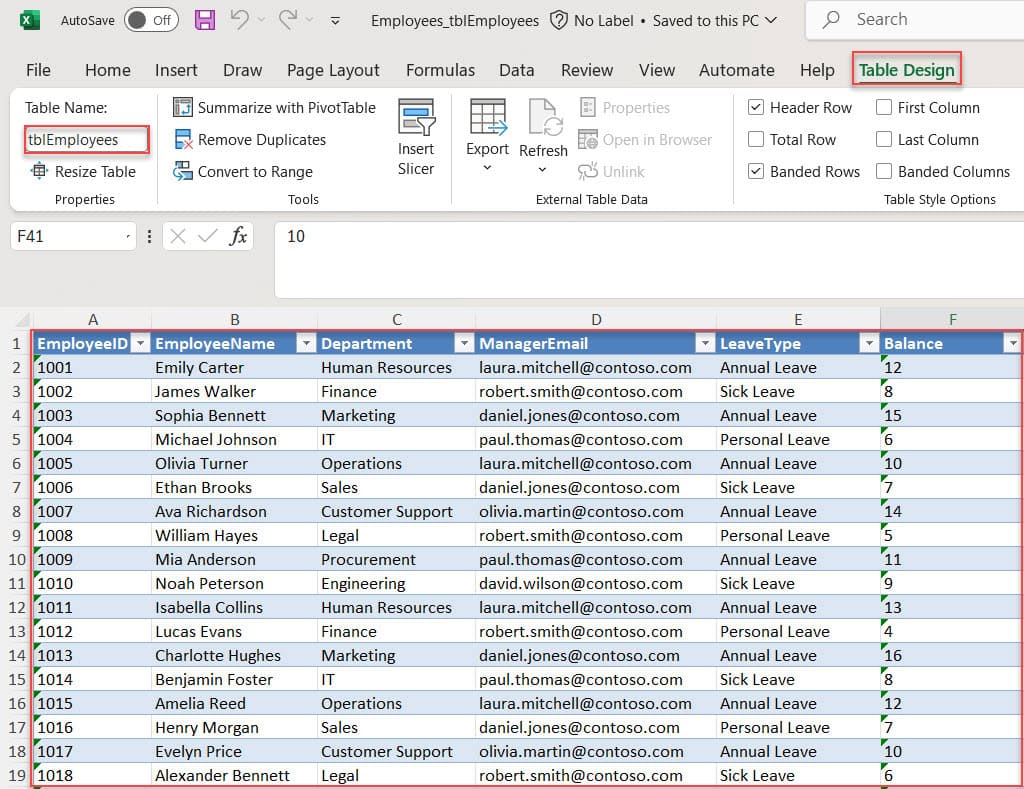The image size is (1024, 789).
Task: Enable the Last Column checkbox
Action: point(884,139)
